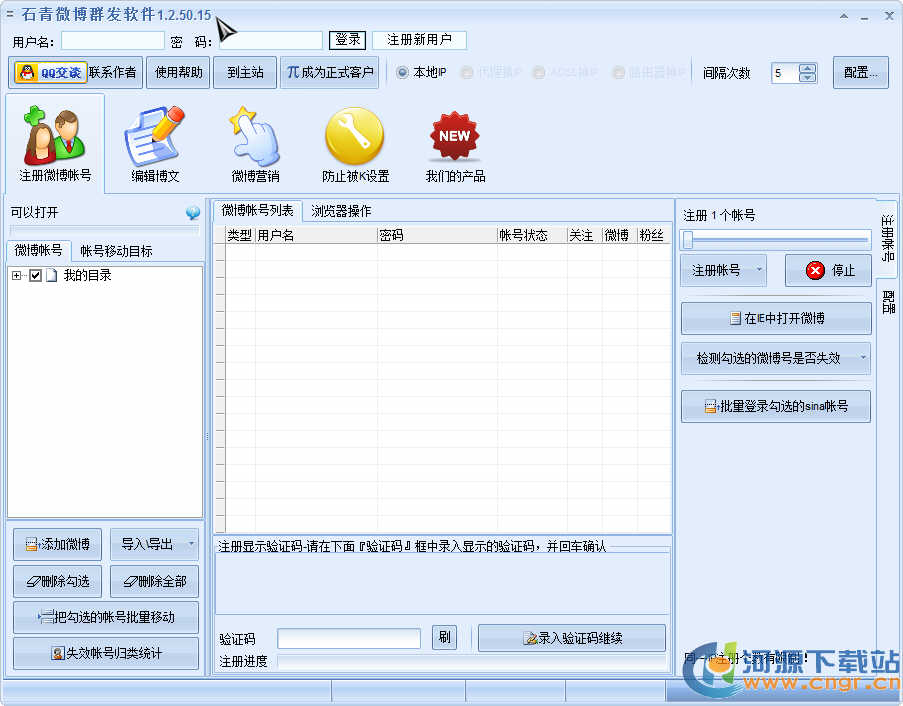Click 删除全部 eraser button
Viewport: 903px width, 706px height.
[x=154, y=581]
